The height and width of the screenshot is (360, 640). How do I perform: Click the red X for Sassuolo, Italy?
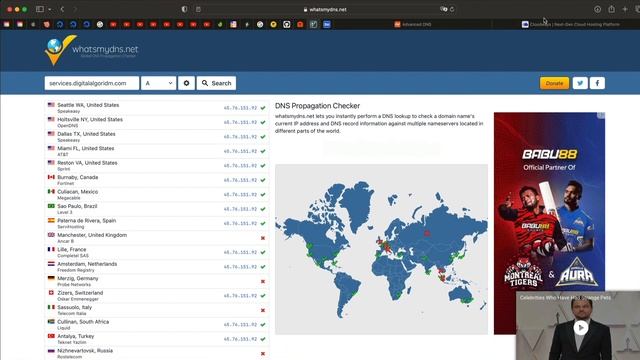263,310
